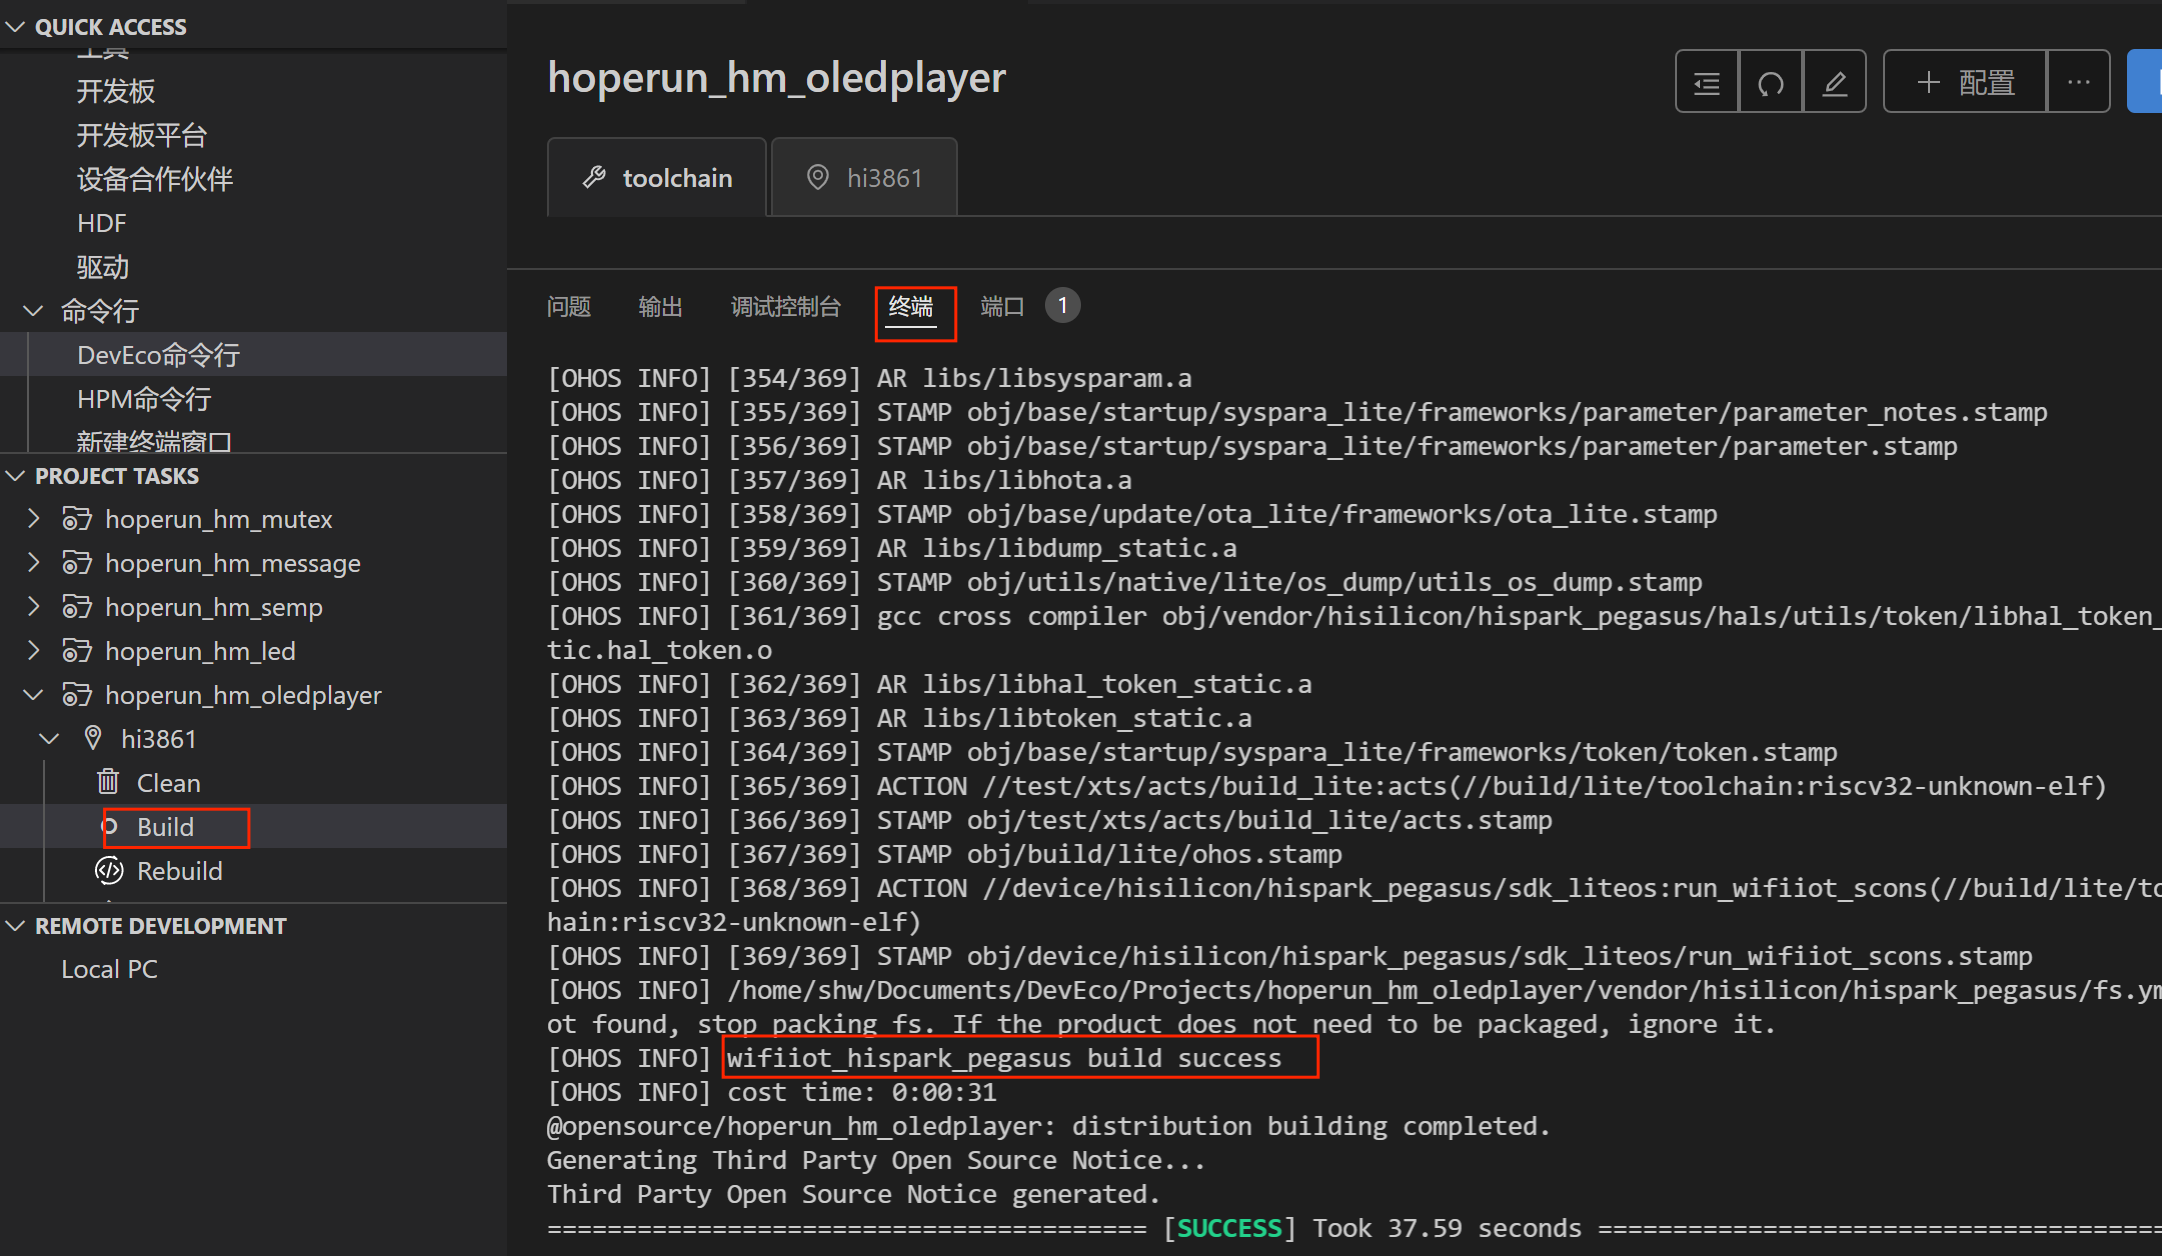Image resolution: width=2162 pixels, height=1256 pixels.
Task: Click the list/indent icon in project toolbar
Action: [1707, 82]
